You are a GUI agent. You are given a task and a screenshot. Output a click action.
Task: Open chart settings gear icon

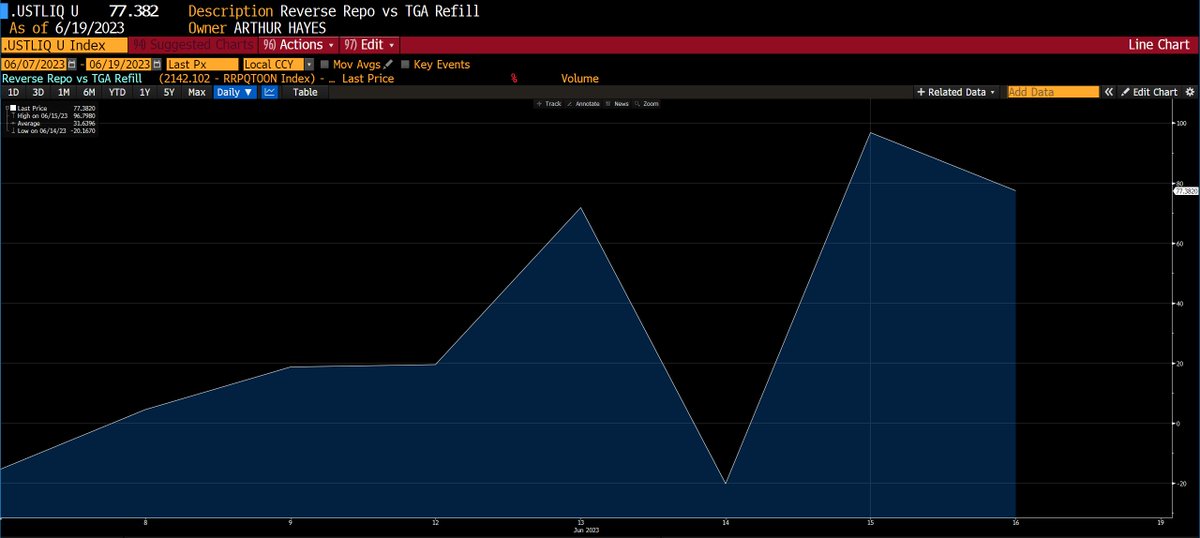point(1189,91)
